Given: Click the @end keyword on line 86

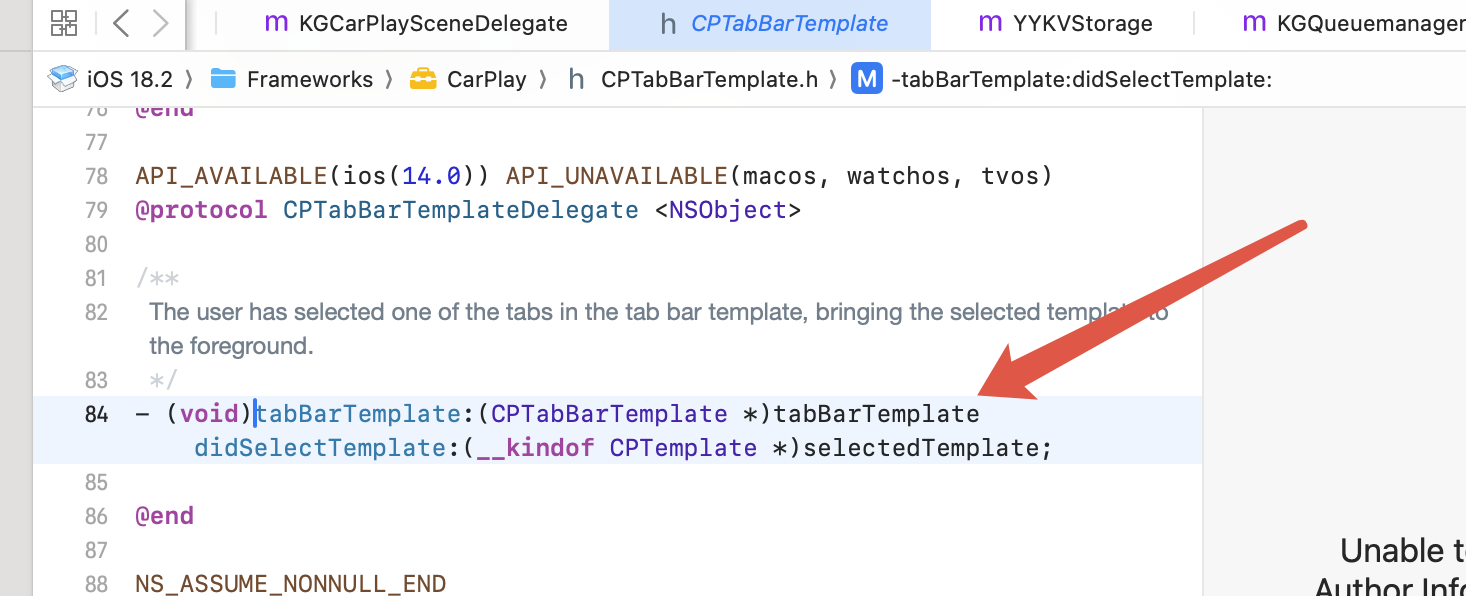Looking at the screenshot, I should [164, 516].
